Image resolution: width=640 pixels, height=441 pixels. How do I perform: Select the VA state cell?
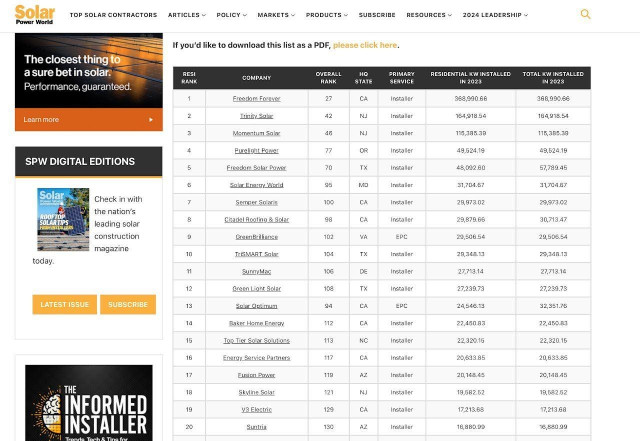click(363, 237)
